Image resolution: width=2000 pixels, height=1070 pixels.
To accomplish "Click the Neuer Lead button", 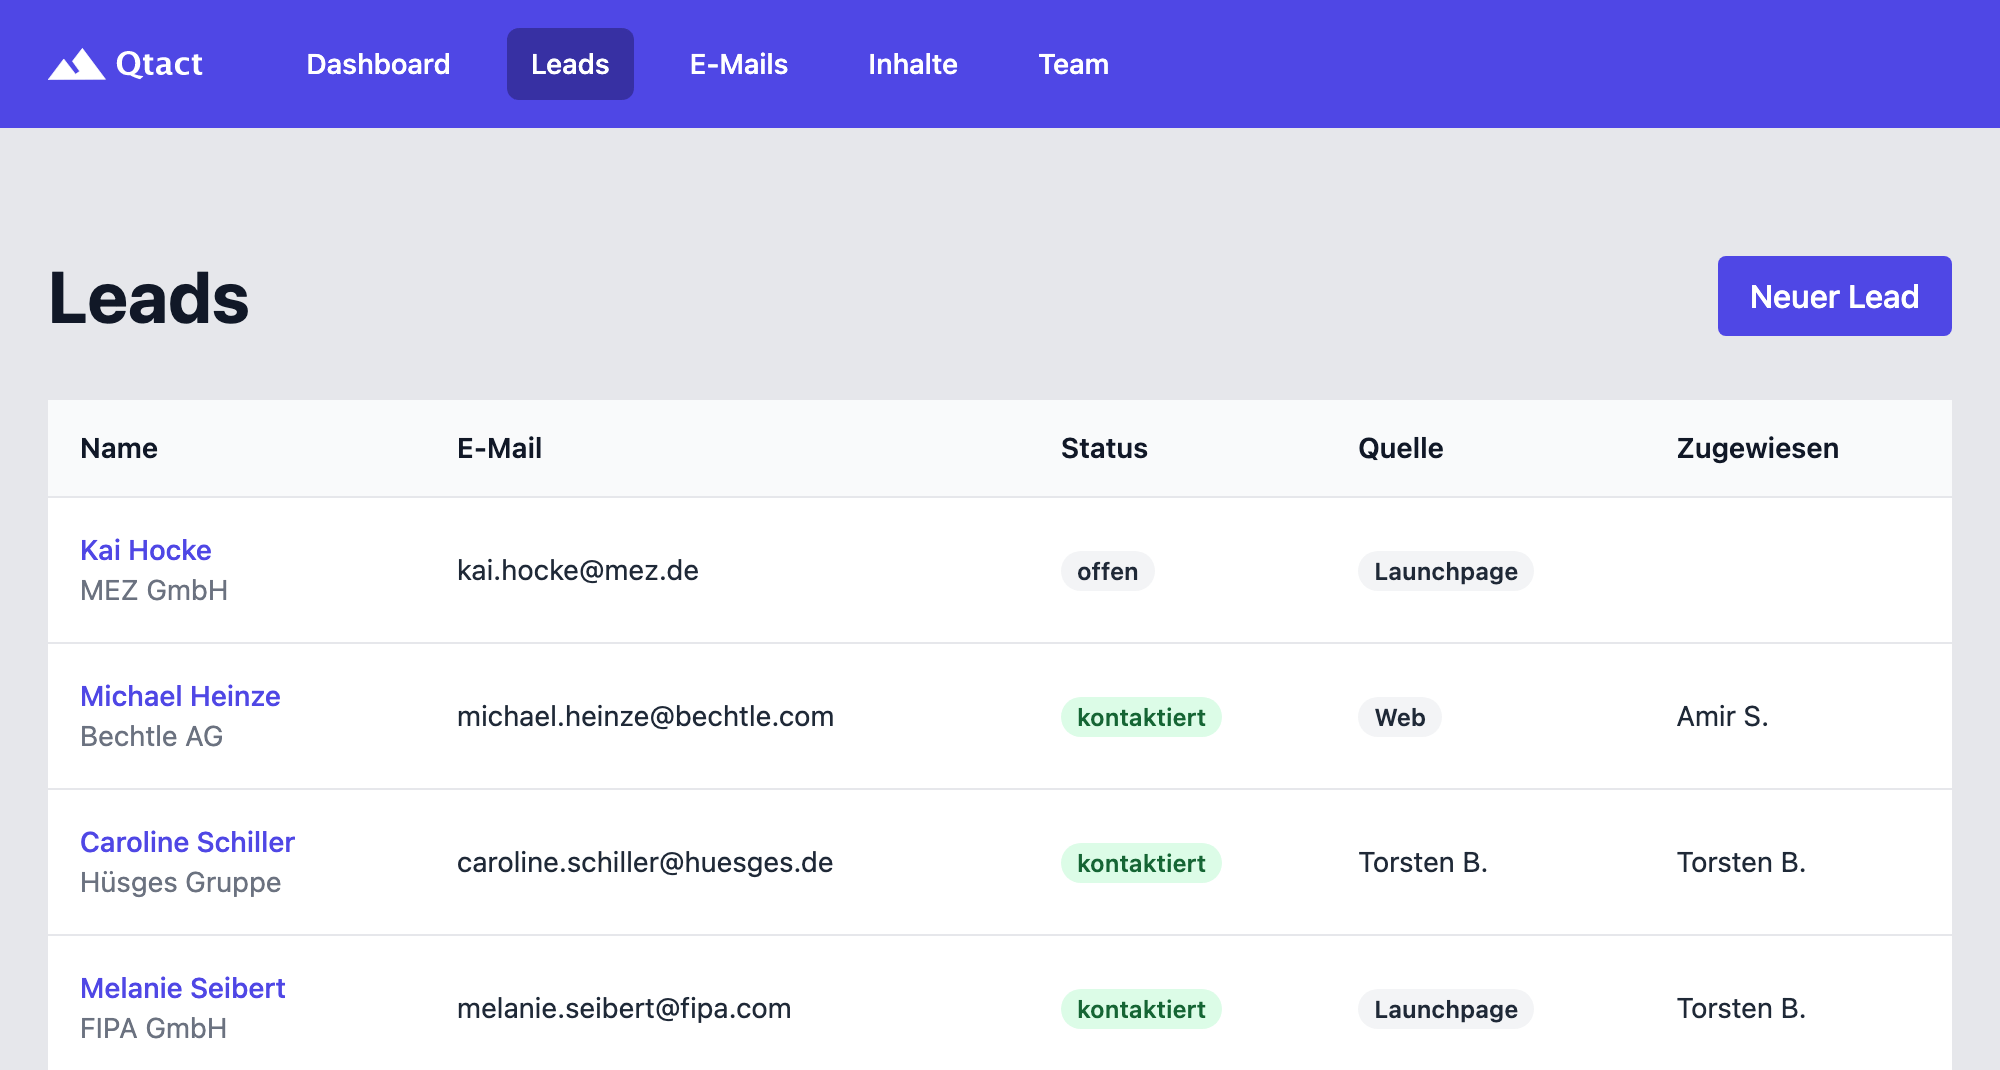I will click(1834, 295).
